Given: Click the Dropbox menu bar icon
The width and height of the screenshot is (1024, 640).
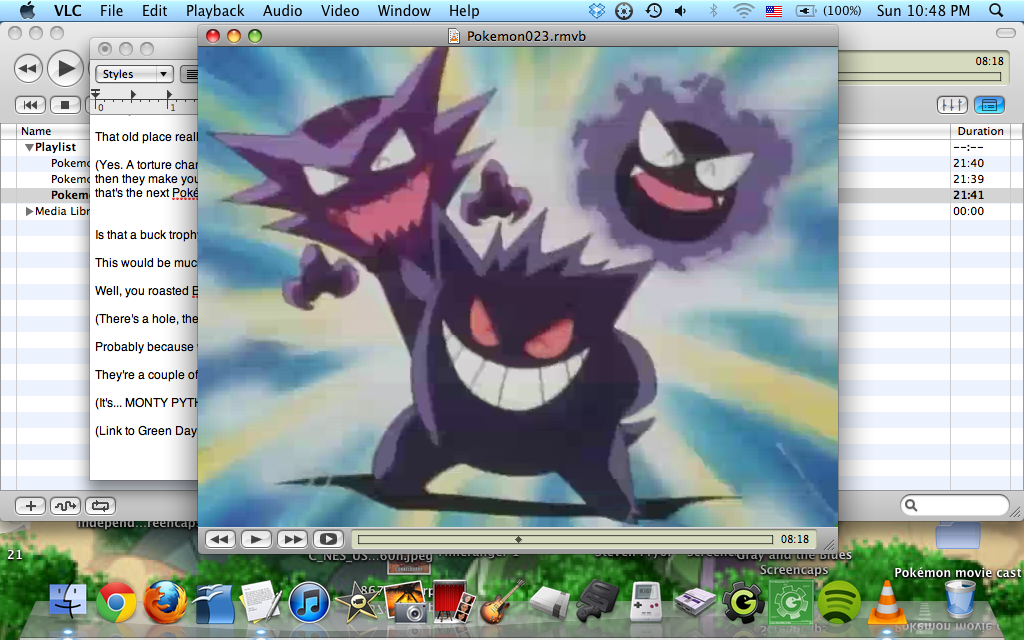Looking at the screenshot, I should click(597, 10).
